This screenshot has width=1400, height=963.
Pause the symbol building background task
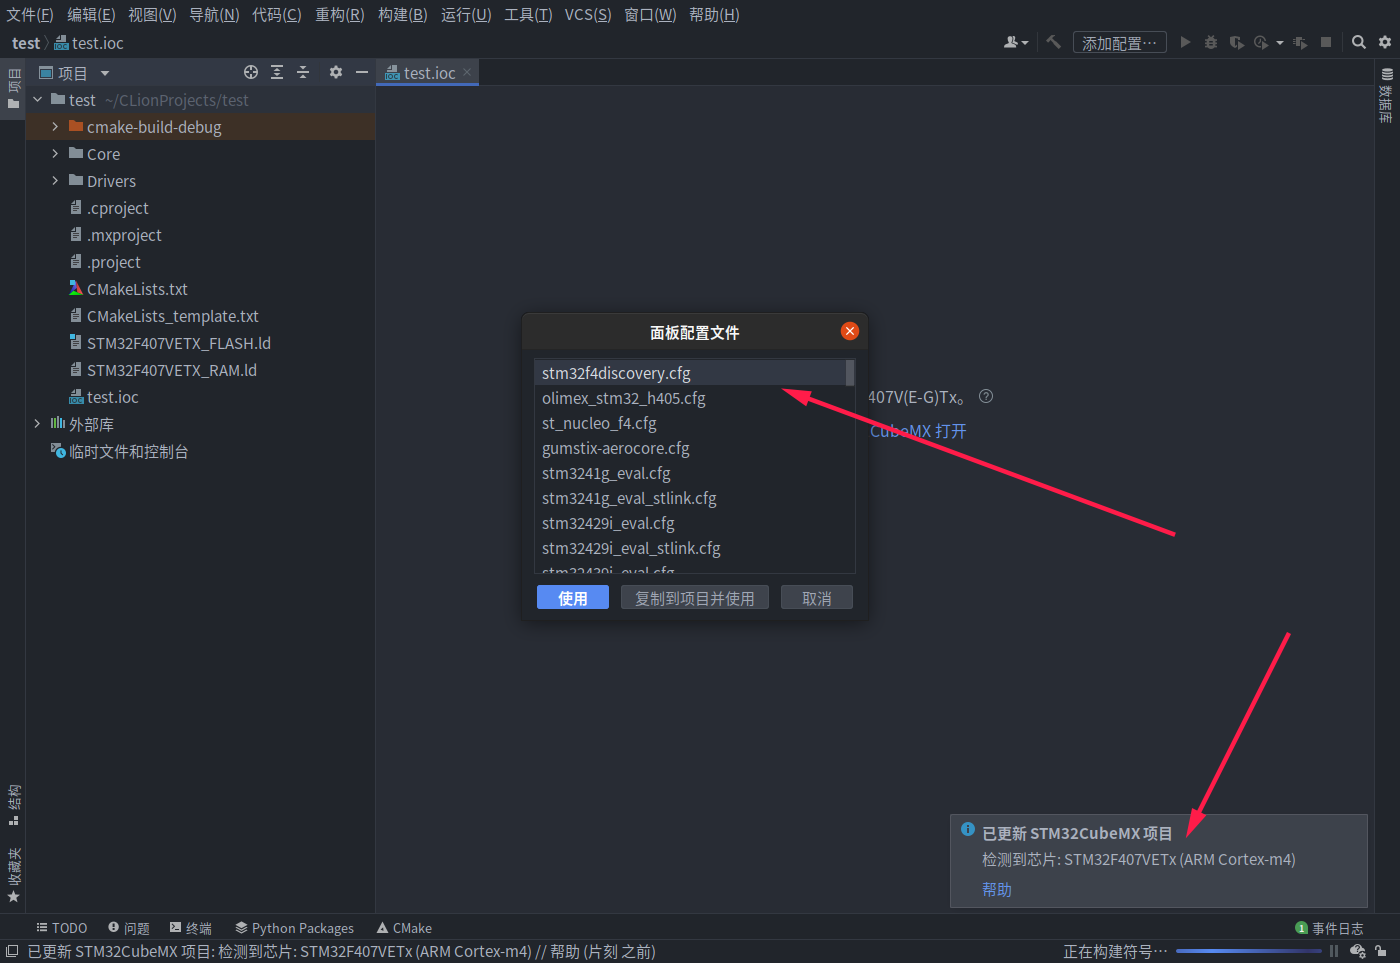coord(1334,951)
